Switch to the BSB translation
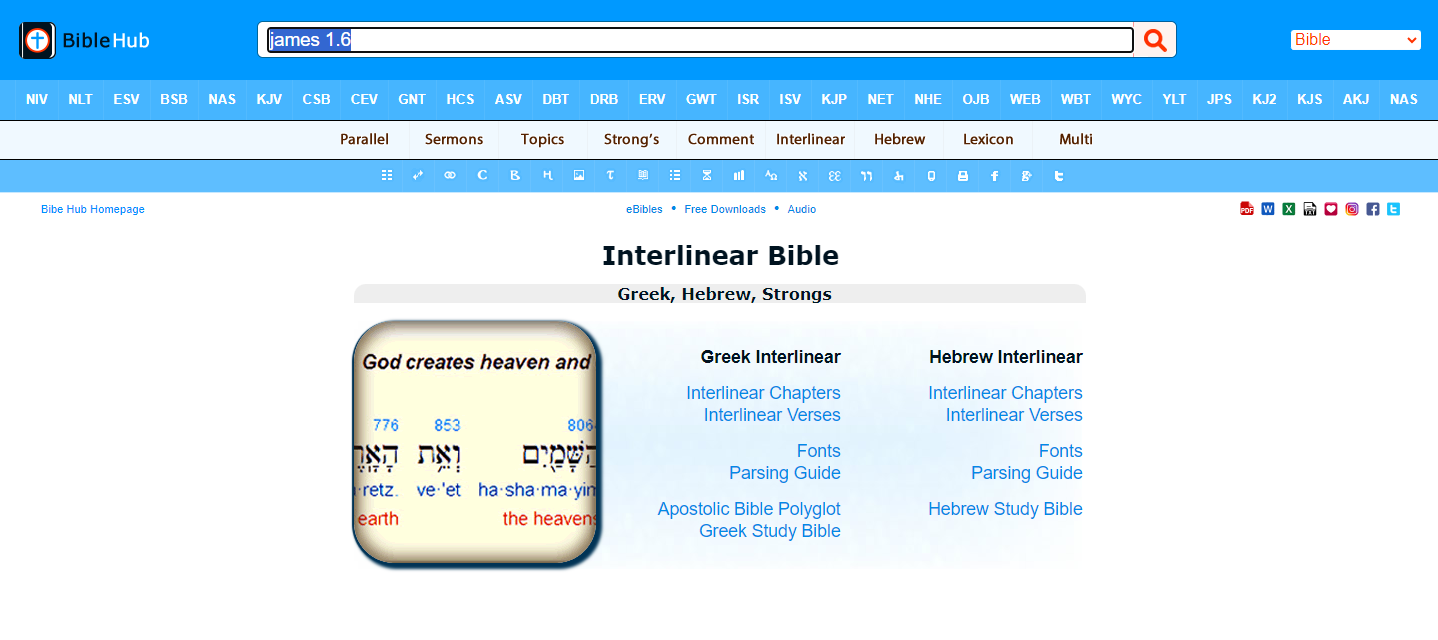This screenshot has width=1438, height=640. click(x=174, y=99)
